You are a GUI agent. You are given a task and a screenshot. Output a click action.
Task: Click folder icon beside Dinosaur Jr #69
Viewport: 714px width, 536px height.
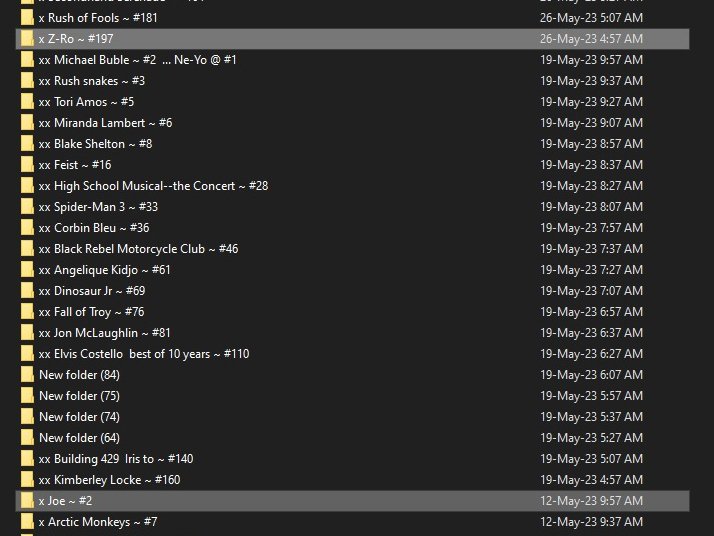click(x=26, y=291)
